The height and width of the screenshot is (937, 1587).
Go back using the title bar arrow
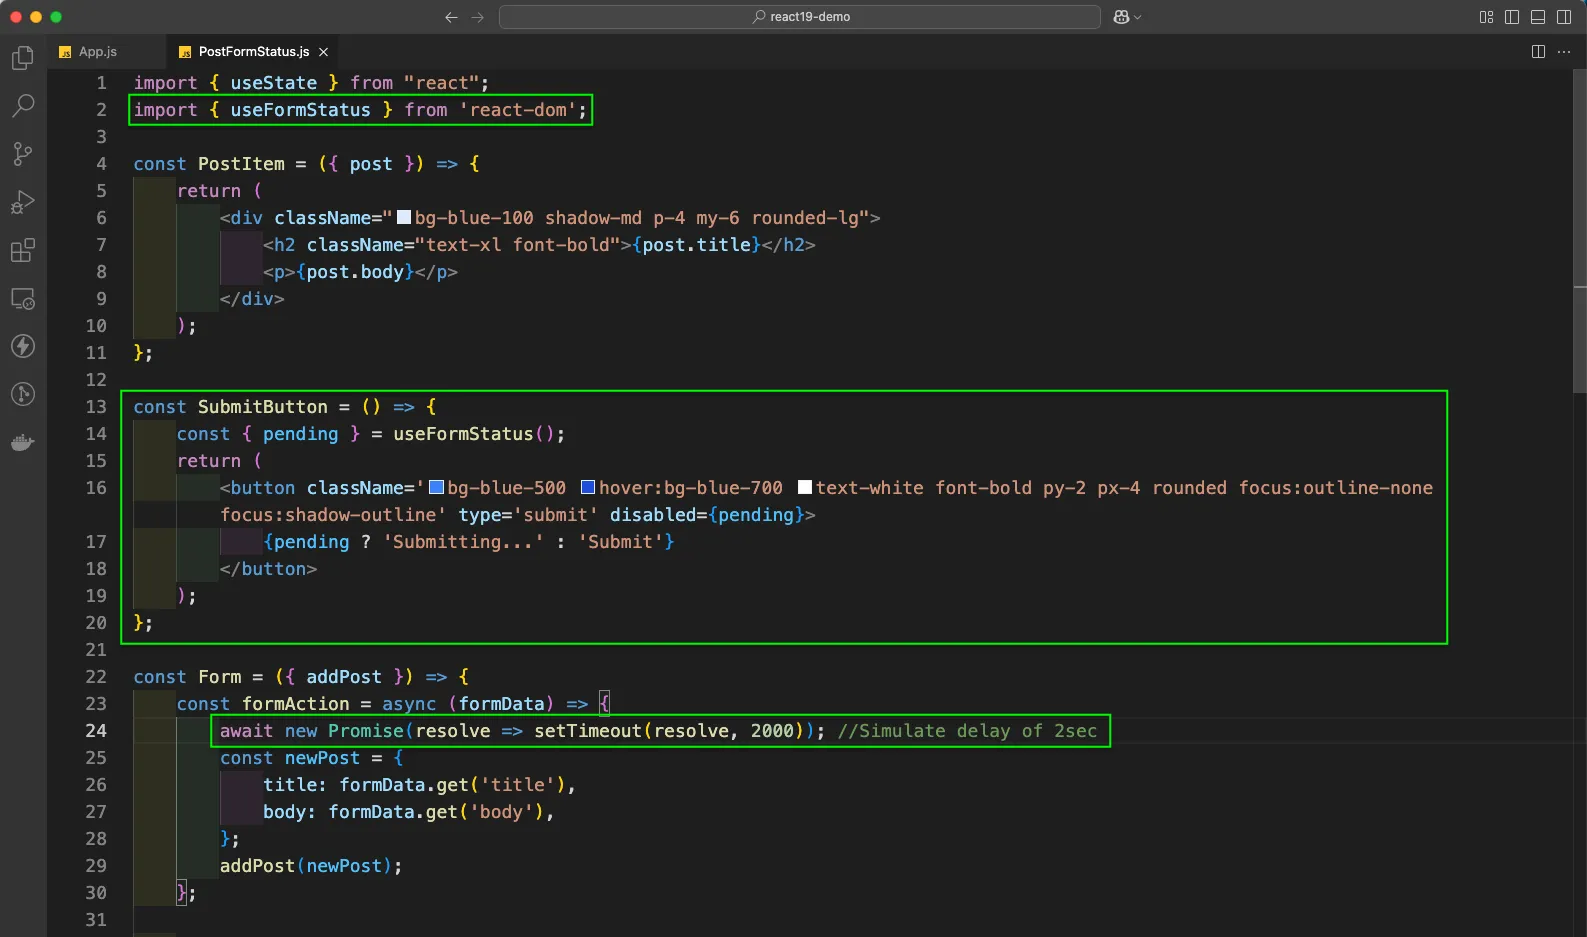(x=451, y=17)
